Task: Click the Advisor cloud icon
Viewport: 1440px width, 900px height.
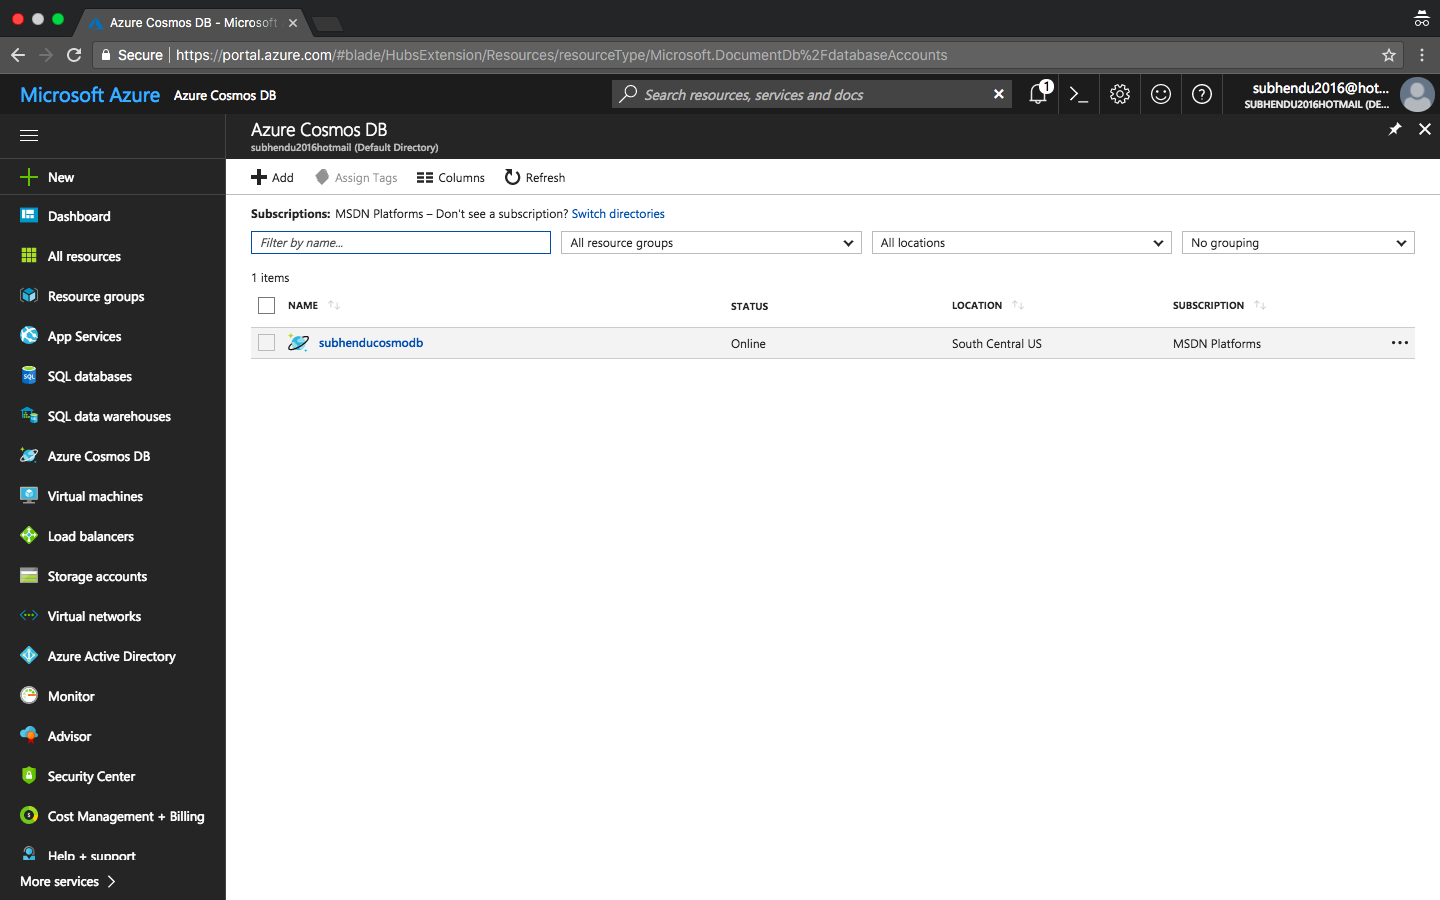Action: [29, 736]
